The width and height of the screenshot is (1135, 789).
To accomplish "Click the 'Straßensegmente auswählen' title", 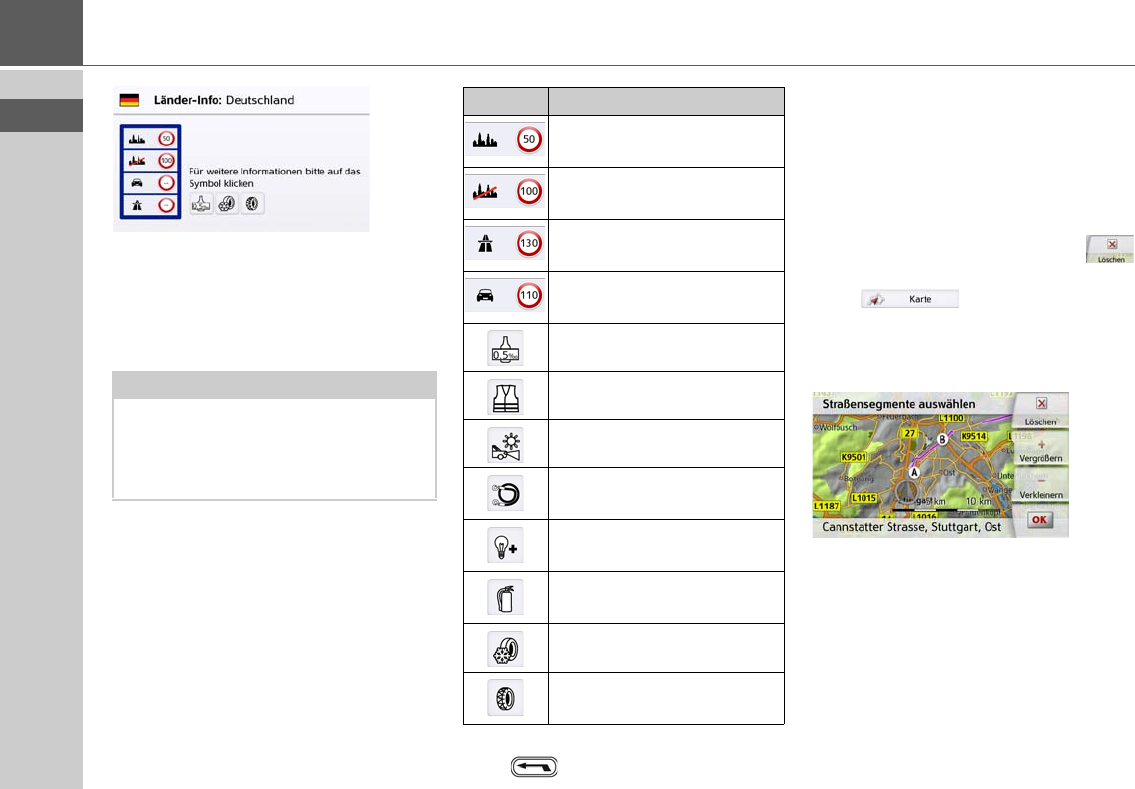I will pos(898,404).
